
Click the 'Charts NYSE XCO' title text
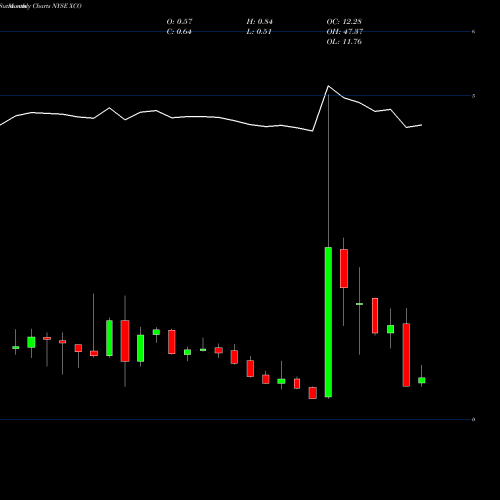[57, 6]
